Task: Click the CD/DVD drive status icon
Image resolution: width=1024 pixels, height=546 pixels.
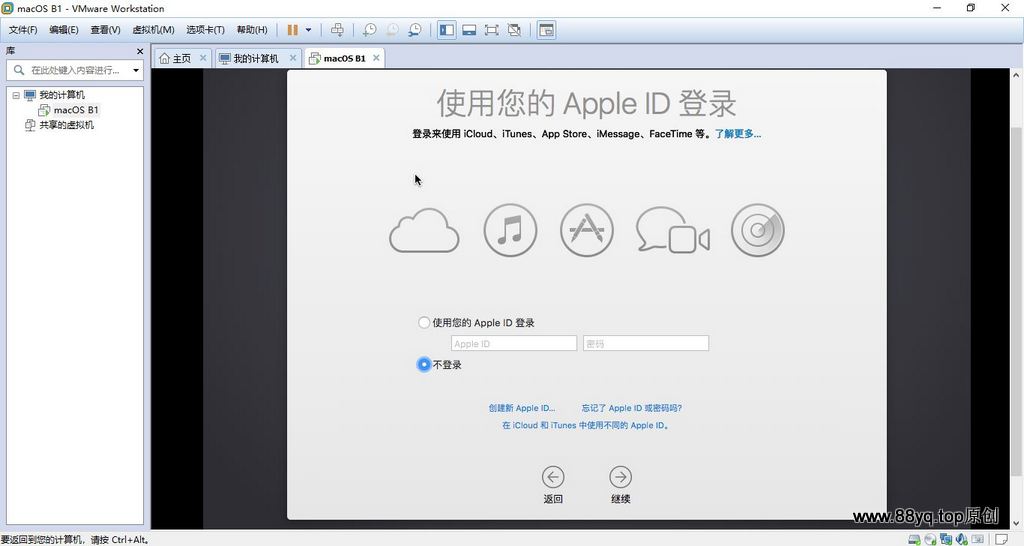Action: pos(930,539)
